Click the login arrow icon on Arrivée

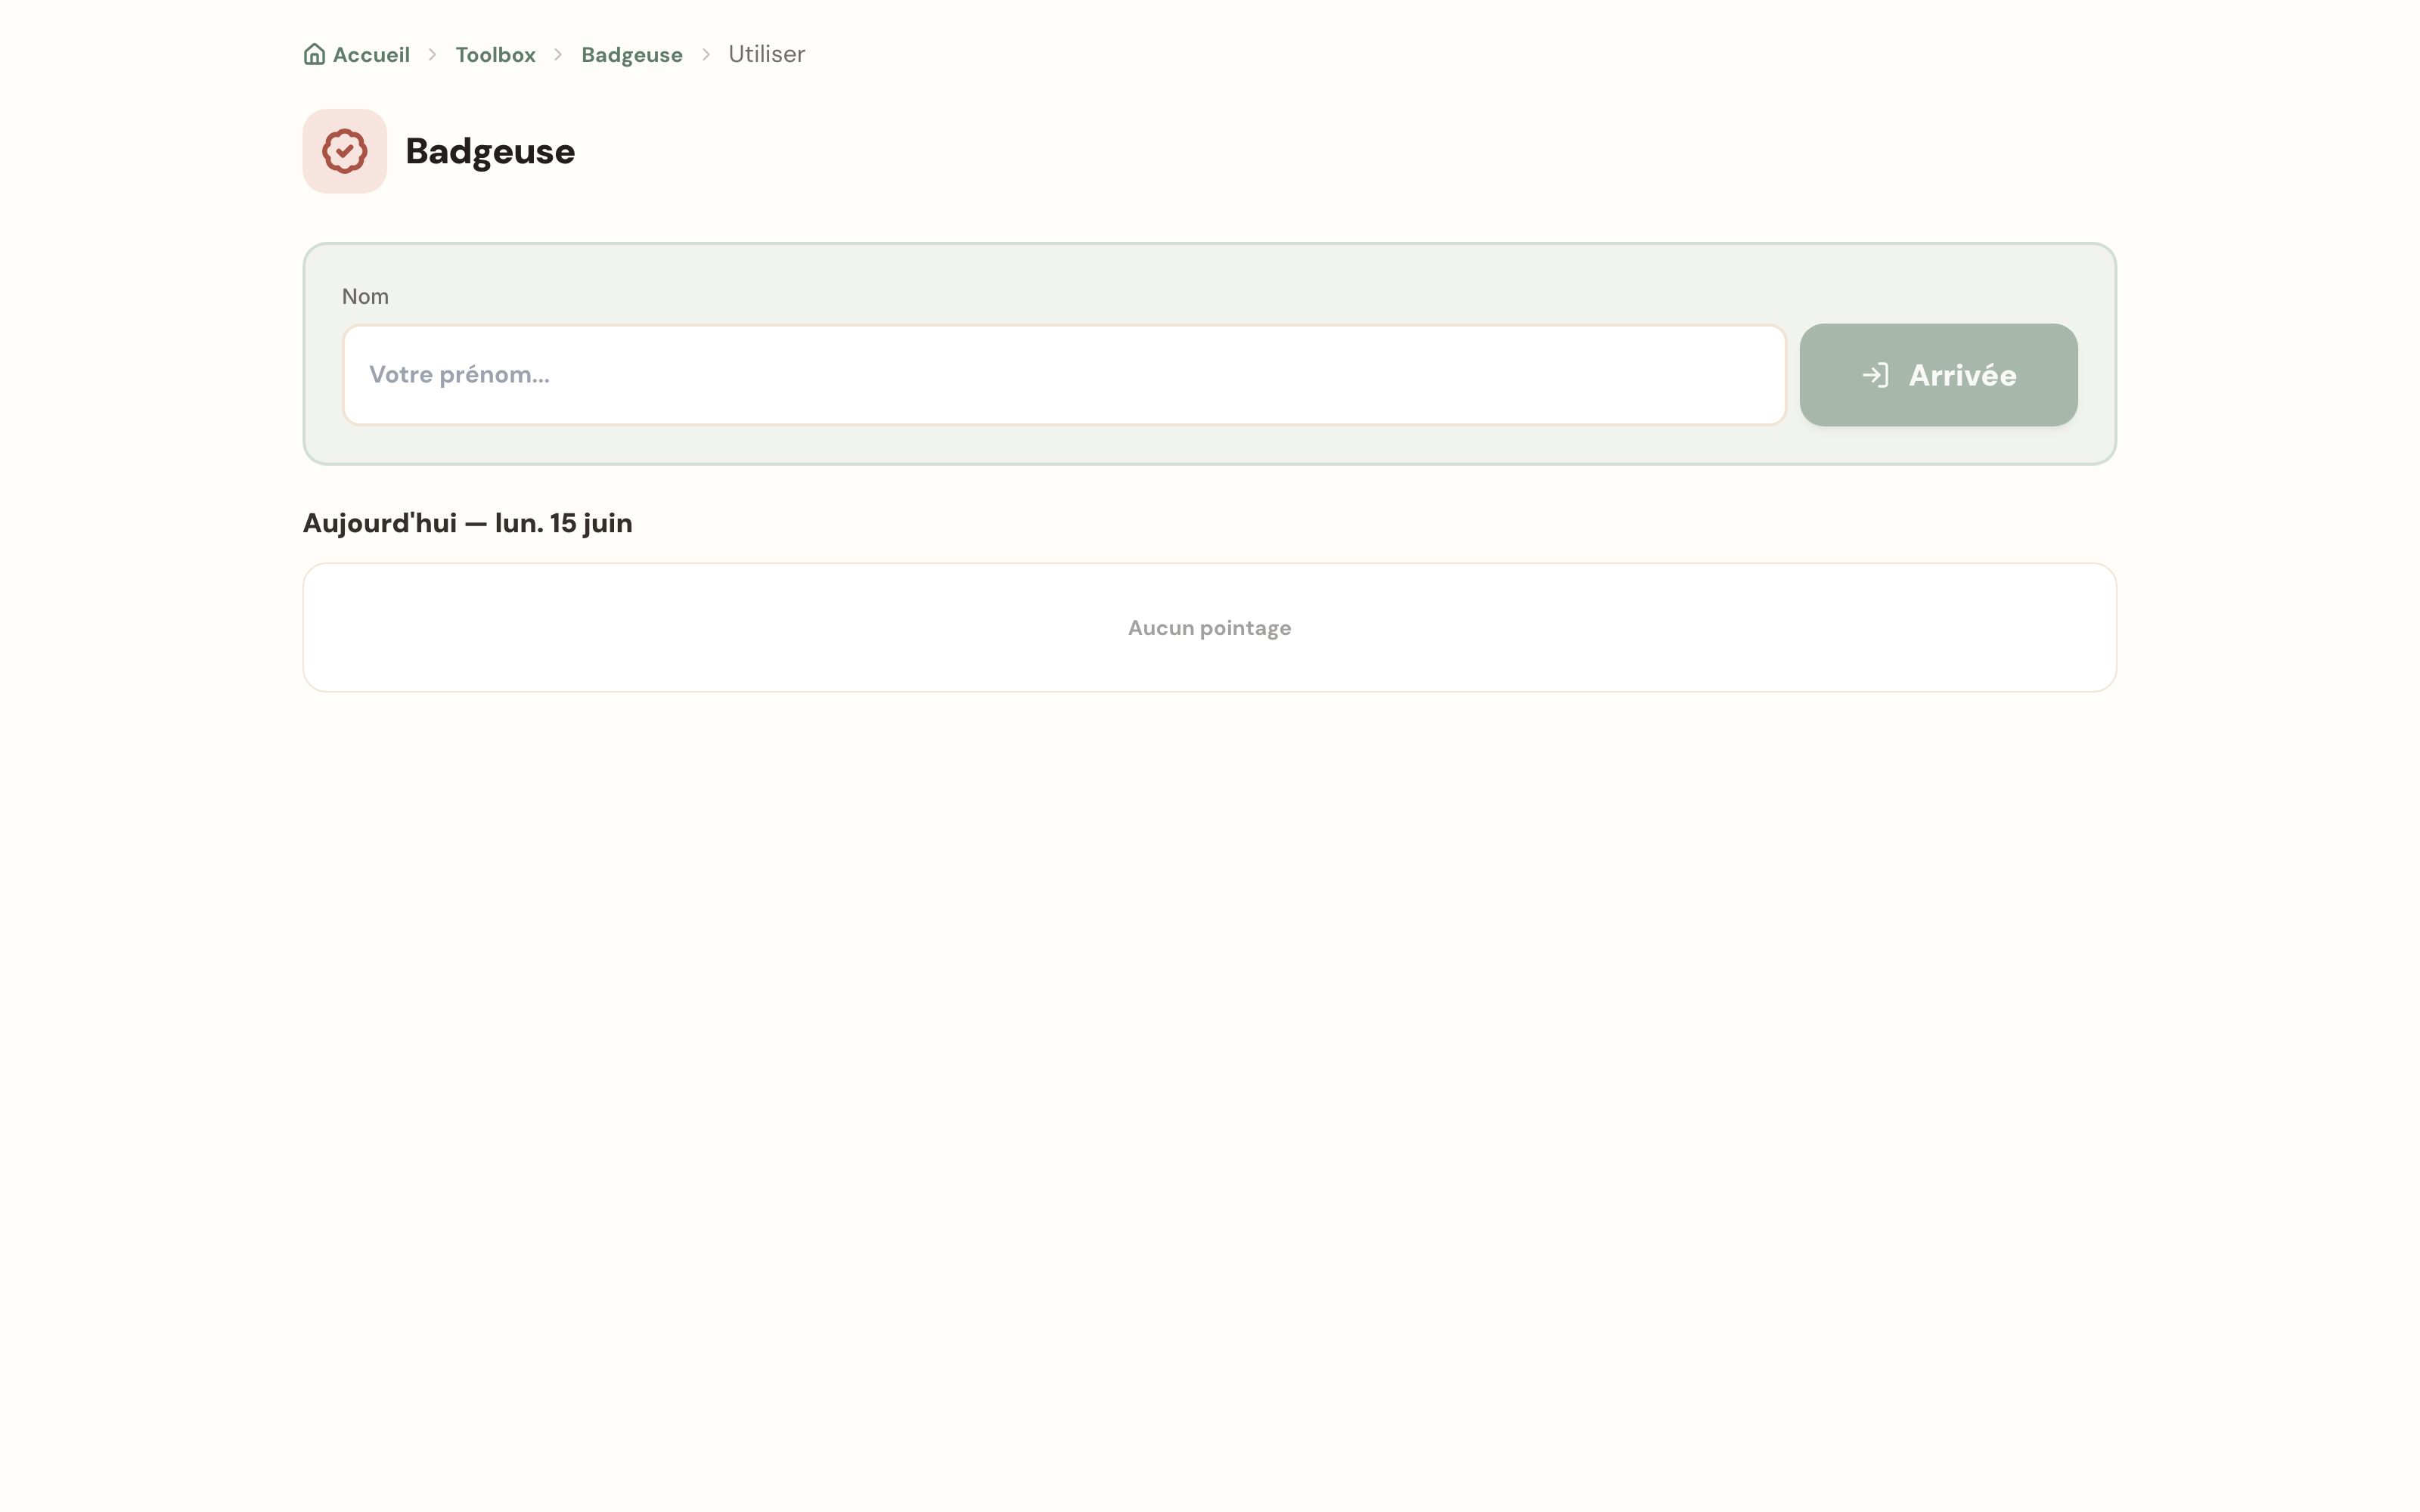[1875, 375]
